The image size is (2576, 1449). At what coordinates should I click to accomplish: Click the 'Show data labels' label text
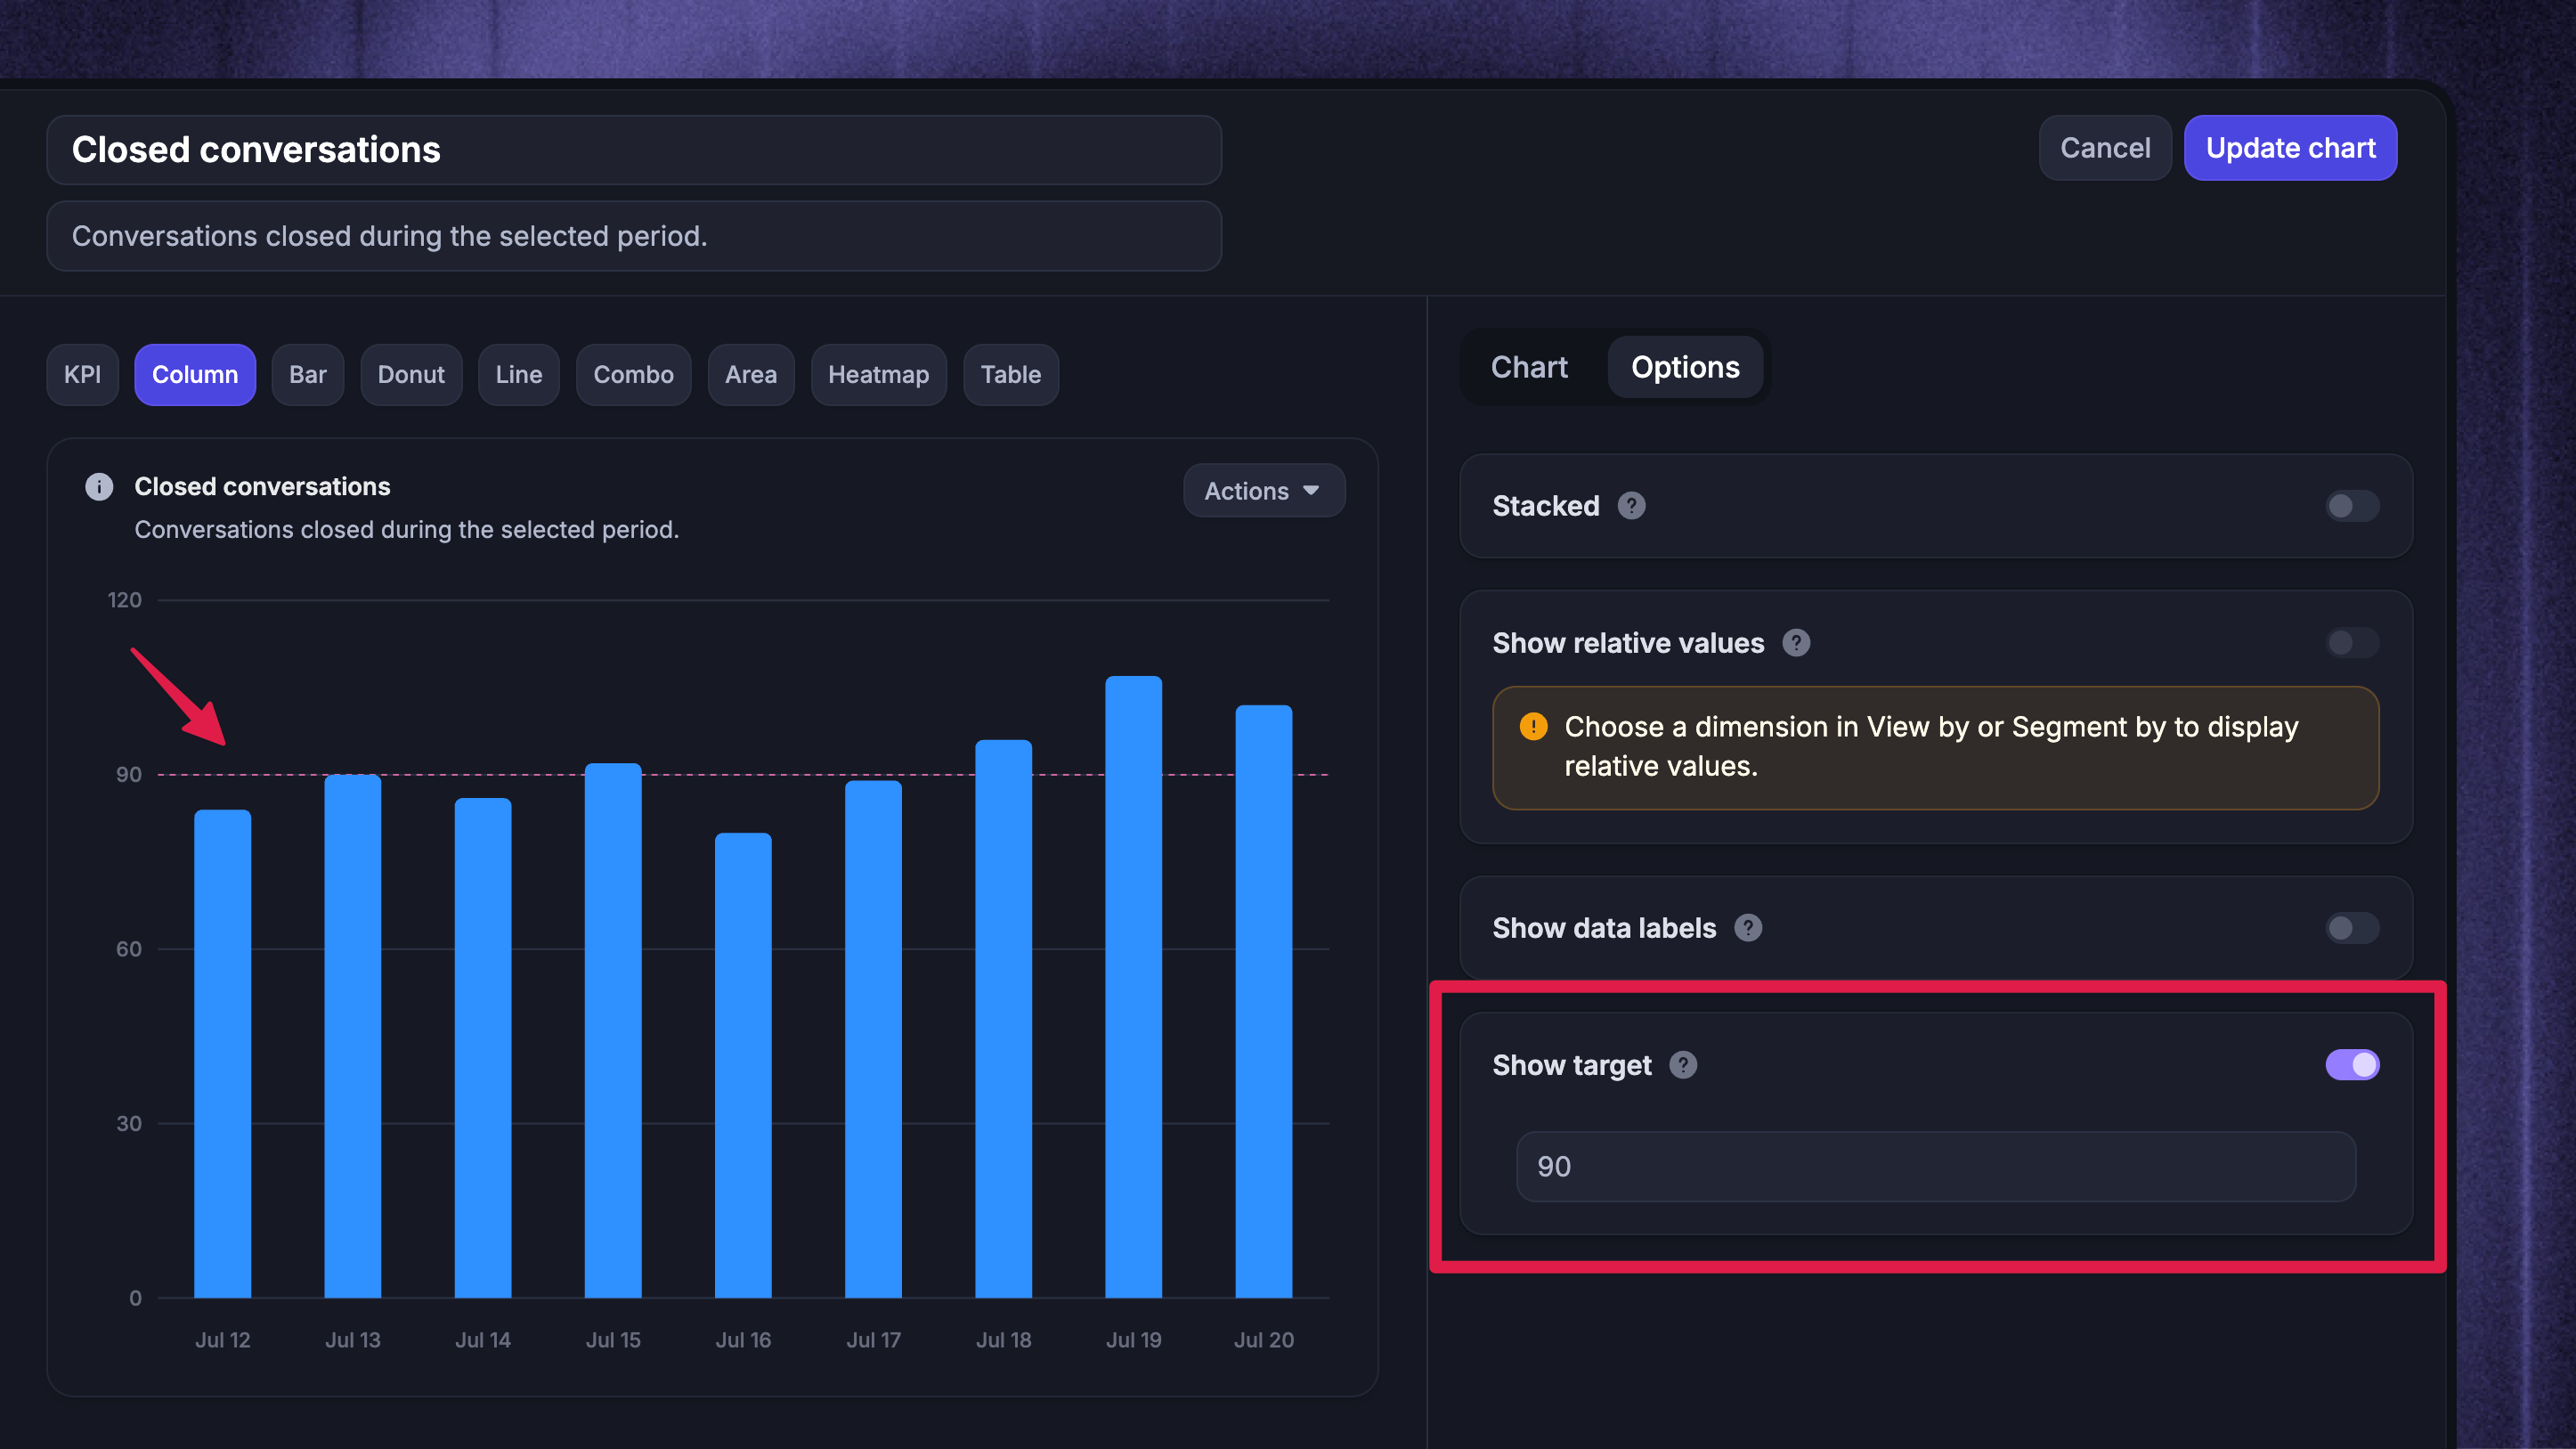1604,928
